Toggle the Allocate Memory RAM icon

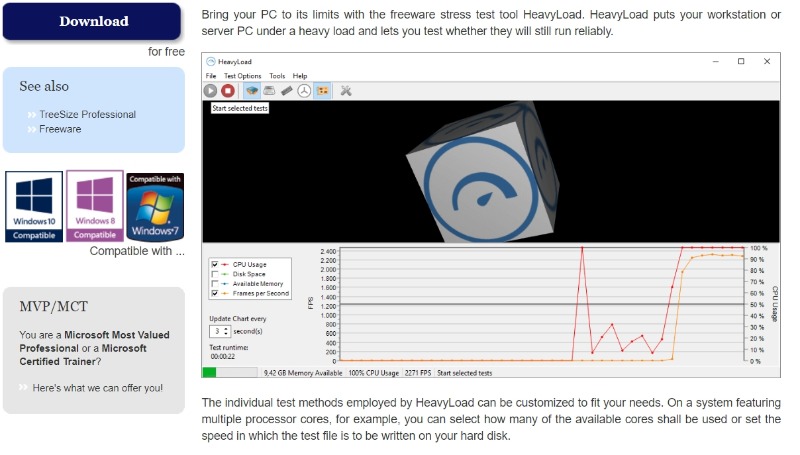pyautogui.click(x=287, y=91)
